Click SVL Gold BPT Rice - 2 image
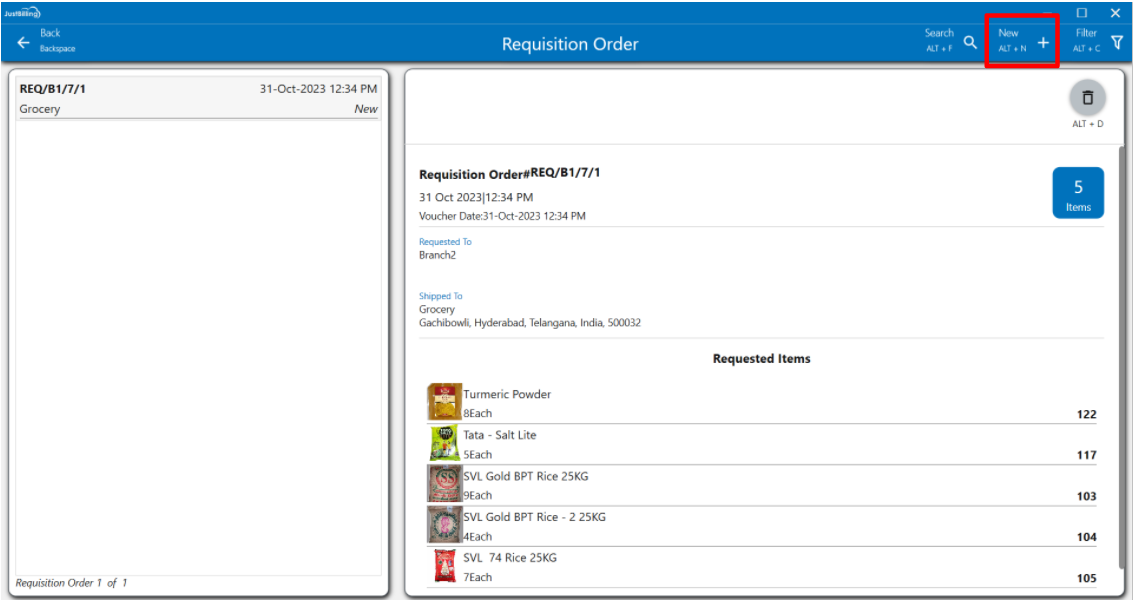Image resolution: width=1135 pixels, height=604 pixels. click(444, 525)
